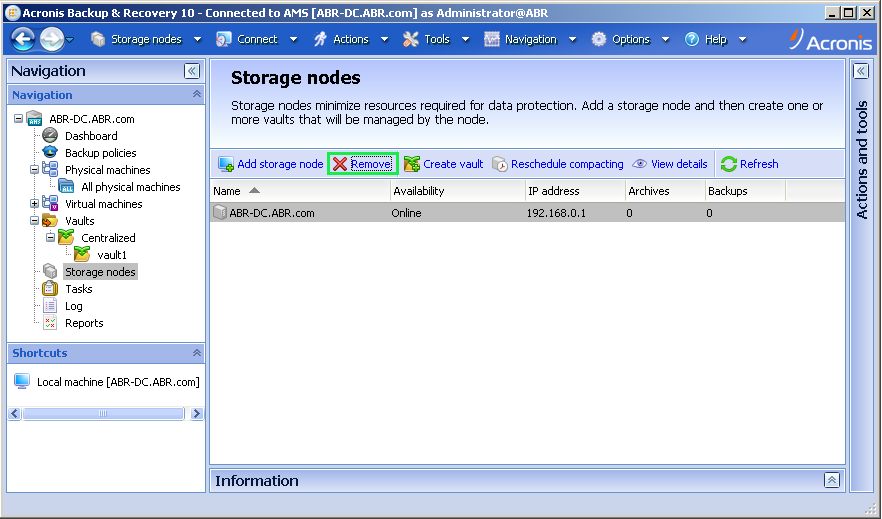The image size is (882, 519).
Task: Click the Reports icon
Action: (x=50, y=322)
